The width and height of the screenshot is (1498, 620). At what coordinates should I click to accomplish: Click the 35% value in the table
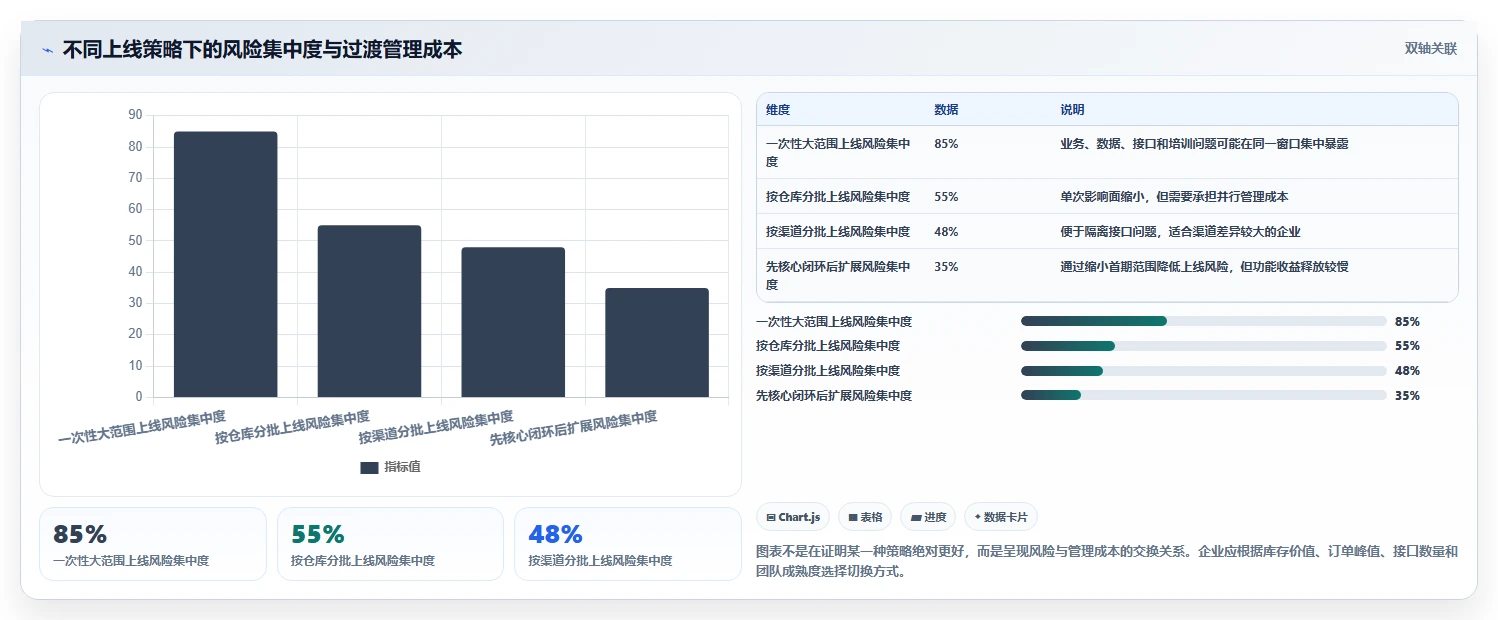coord(946,267)
